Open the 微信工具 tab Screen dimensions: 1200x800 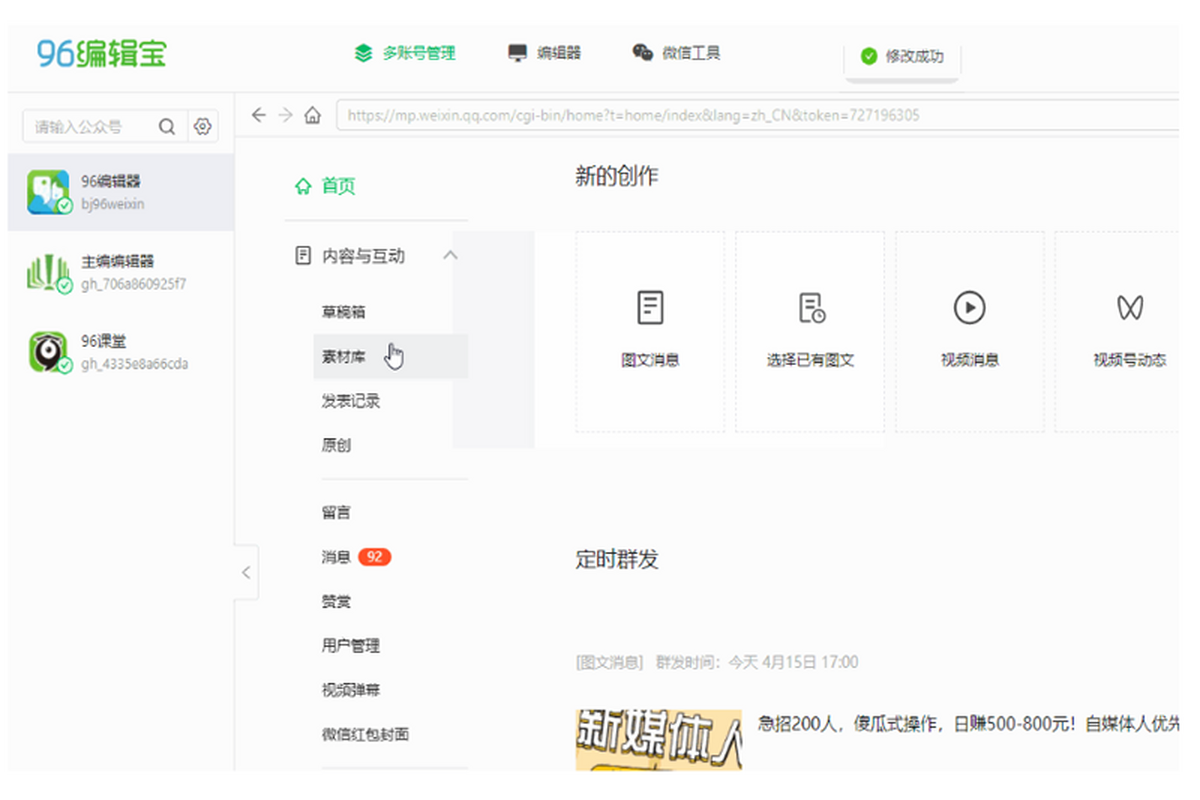(x=677, y=53)
